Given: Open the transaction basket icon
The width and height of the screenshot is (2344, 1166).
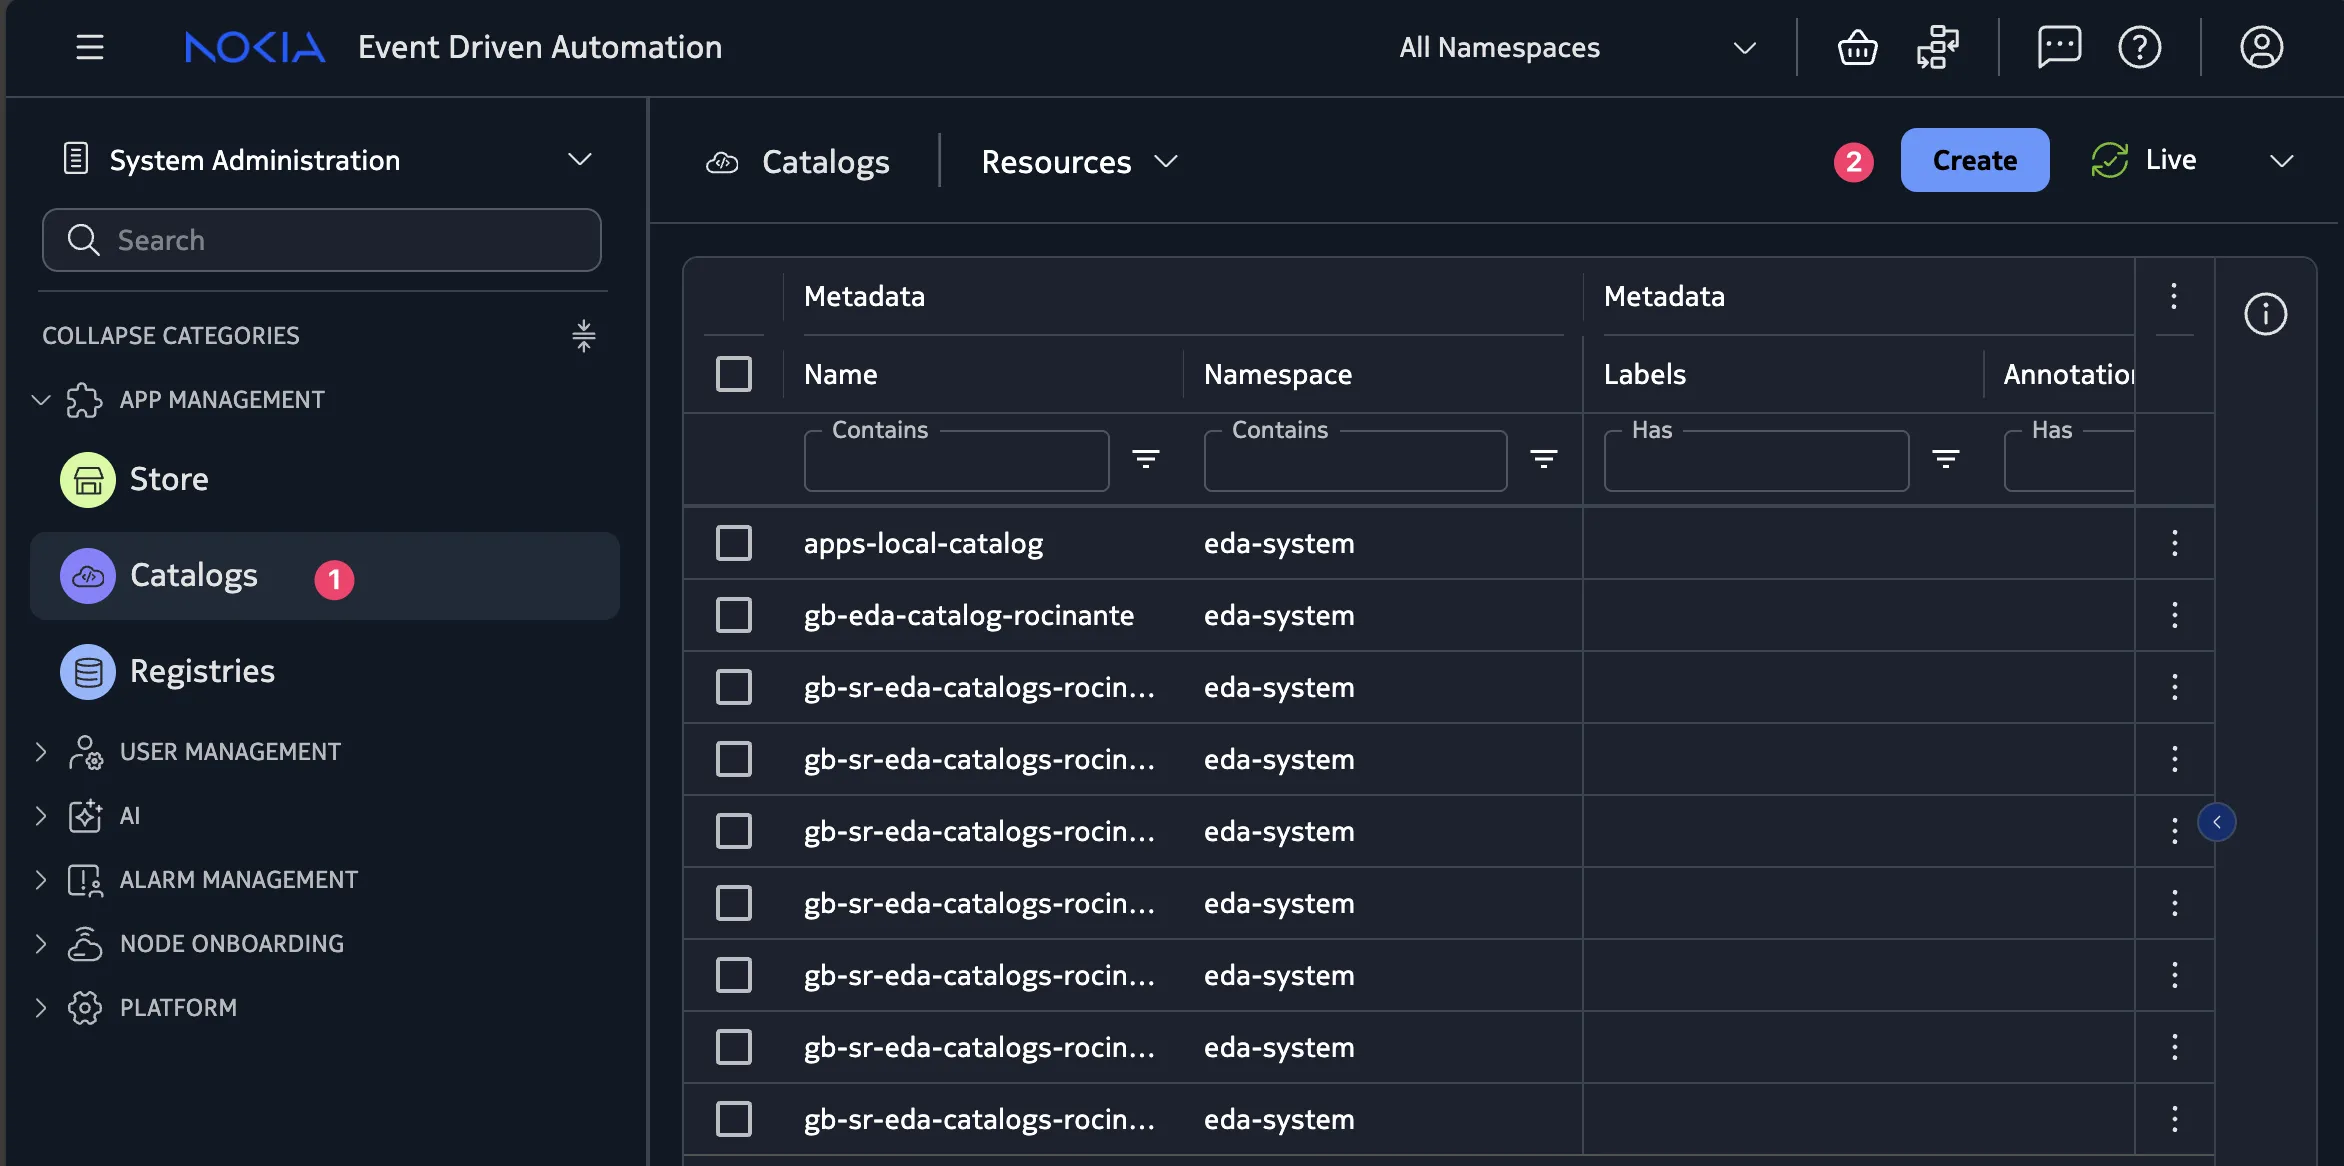Looking at the screenshot, I should (x=1857, y=47).
